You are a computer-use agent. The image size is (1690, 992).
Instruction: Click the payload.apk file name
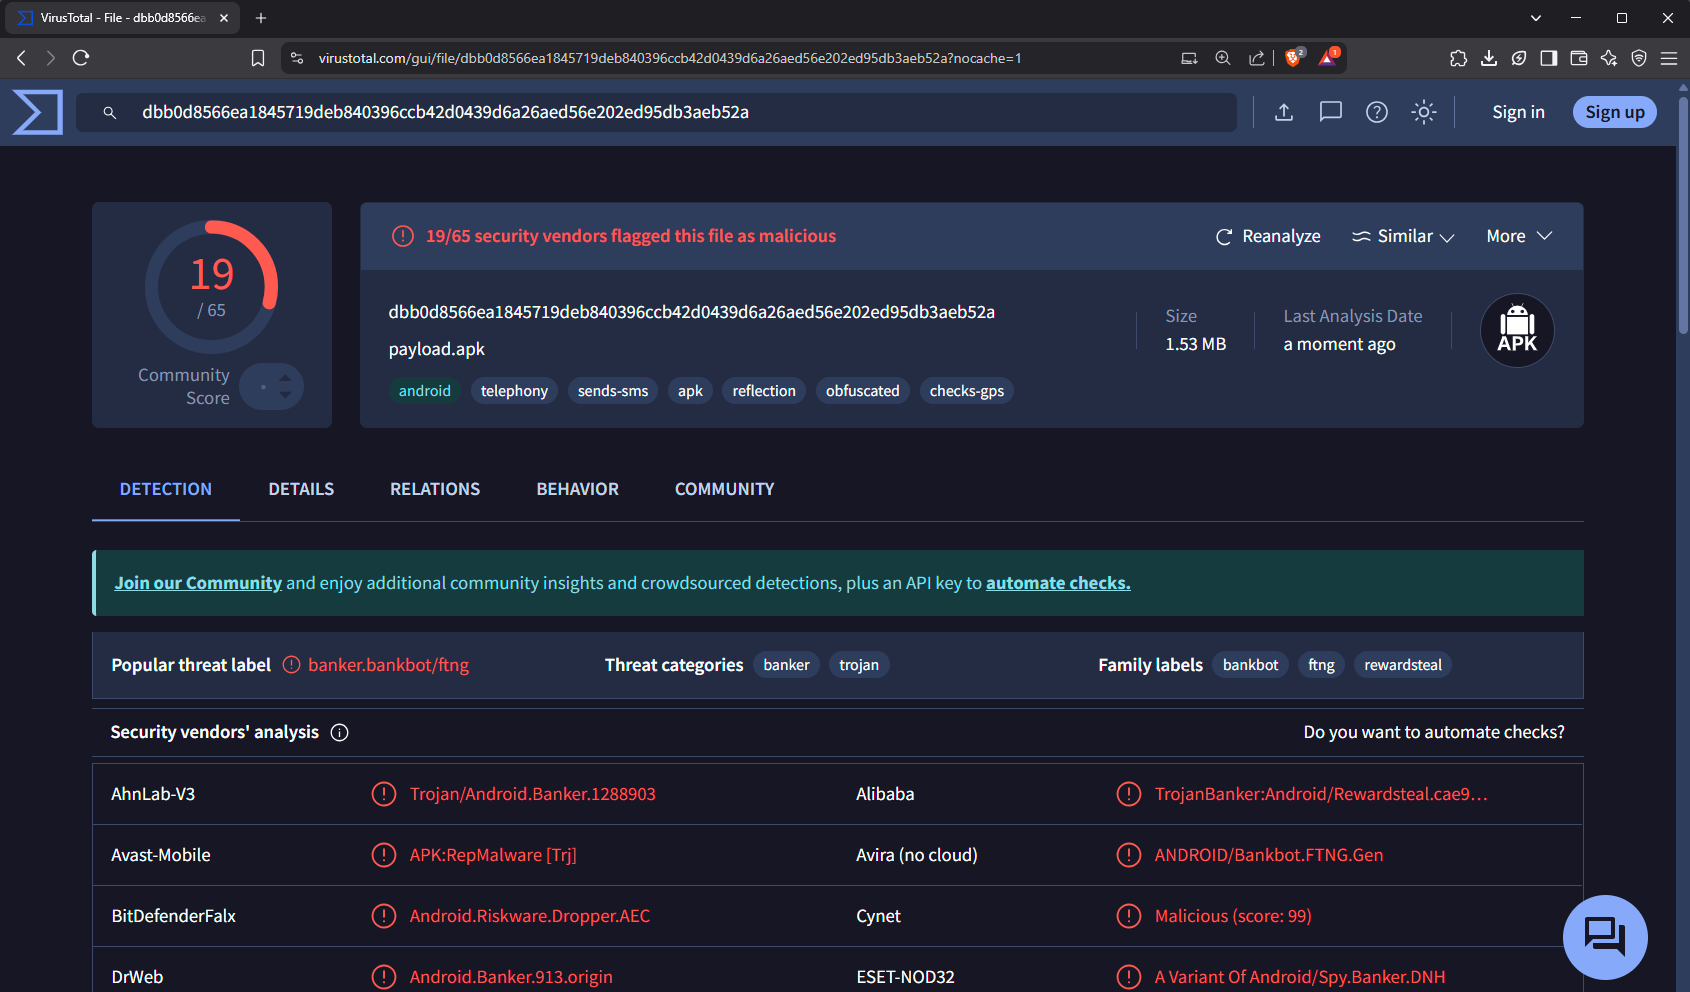[x=437, y=349]
